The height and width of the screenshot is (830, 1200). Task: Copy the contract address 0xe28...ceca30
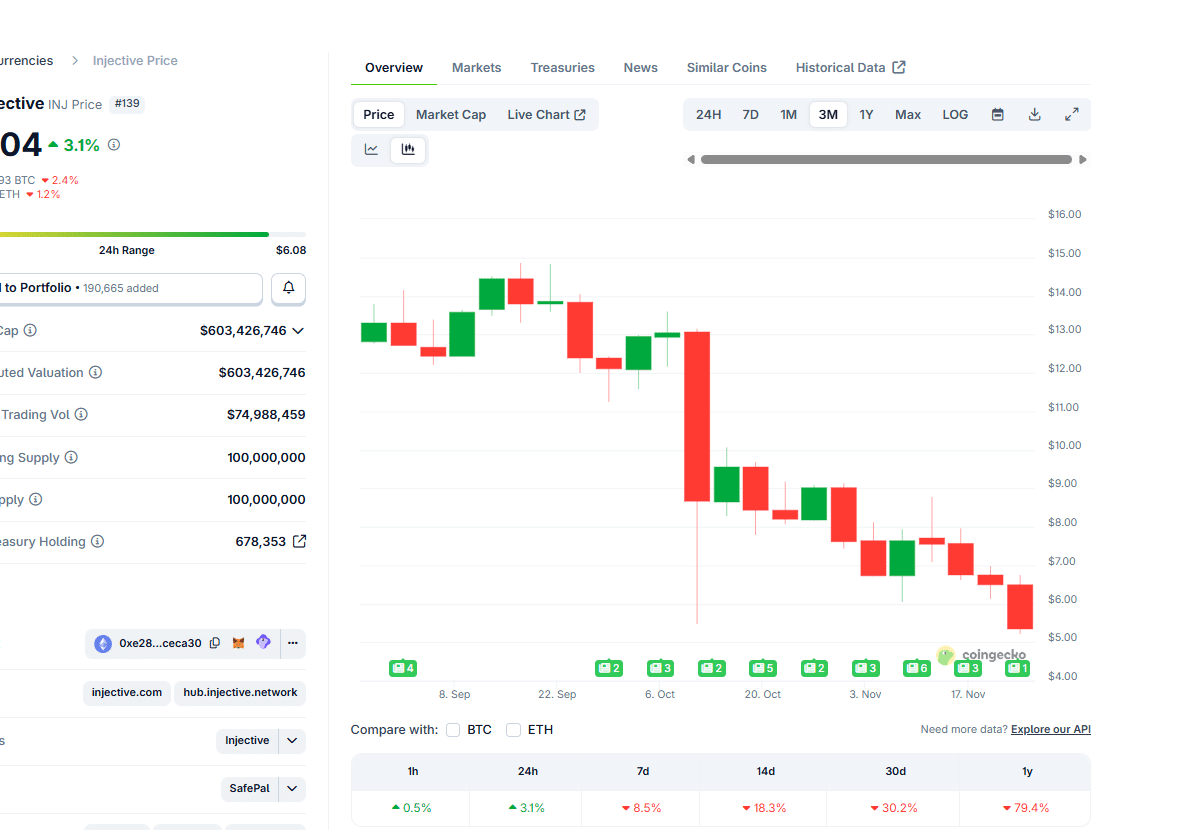(x=215, y=643)
